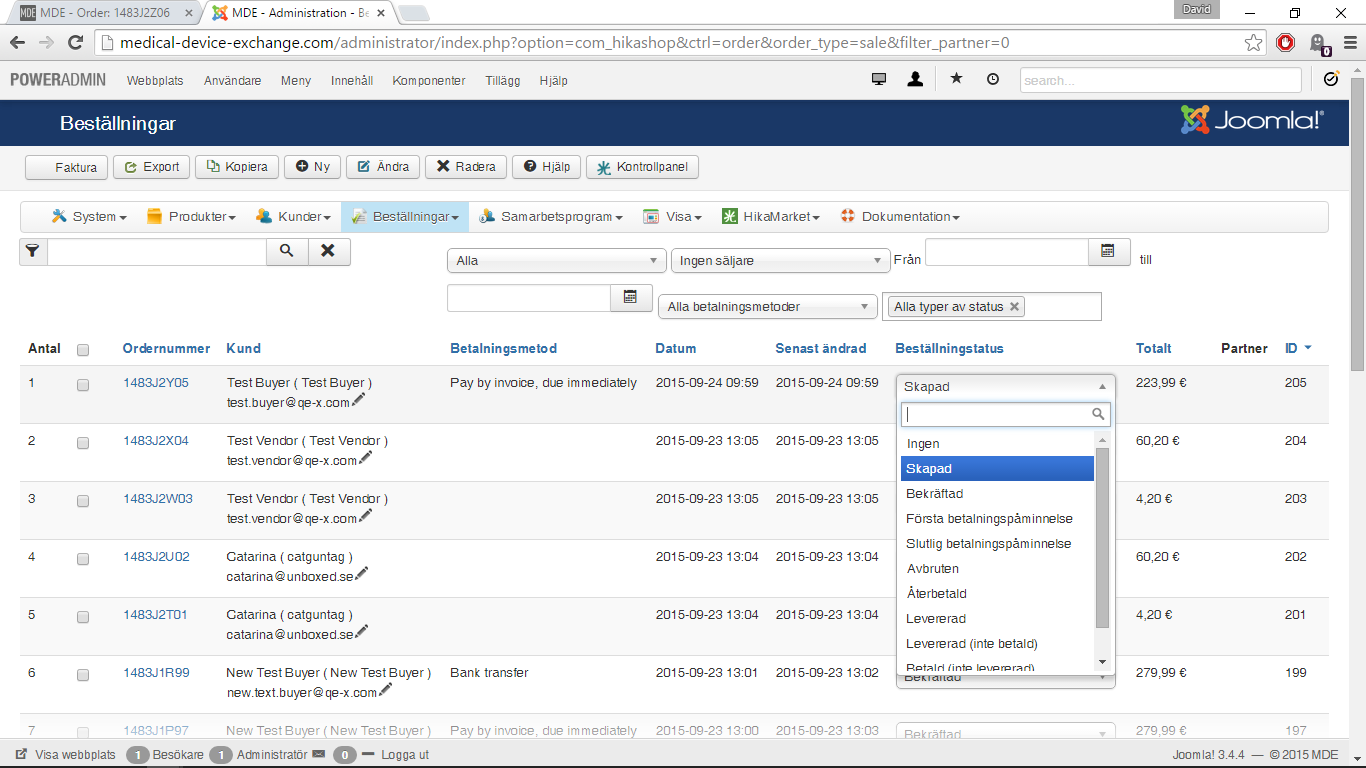The width and height of the screenshot is (1366, 768).
Task: Bookmark this page with the star icon
Action: pos(1253,43)
